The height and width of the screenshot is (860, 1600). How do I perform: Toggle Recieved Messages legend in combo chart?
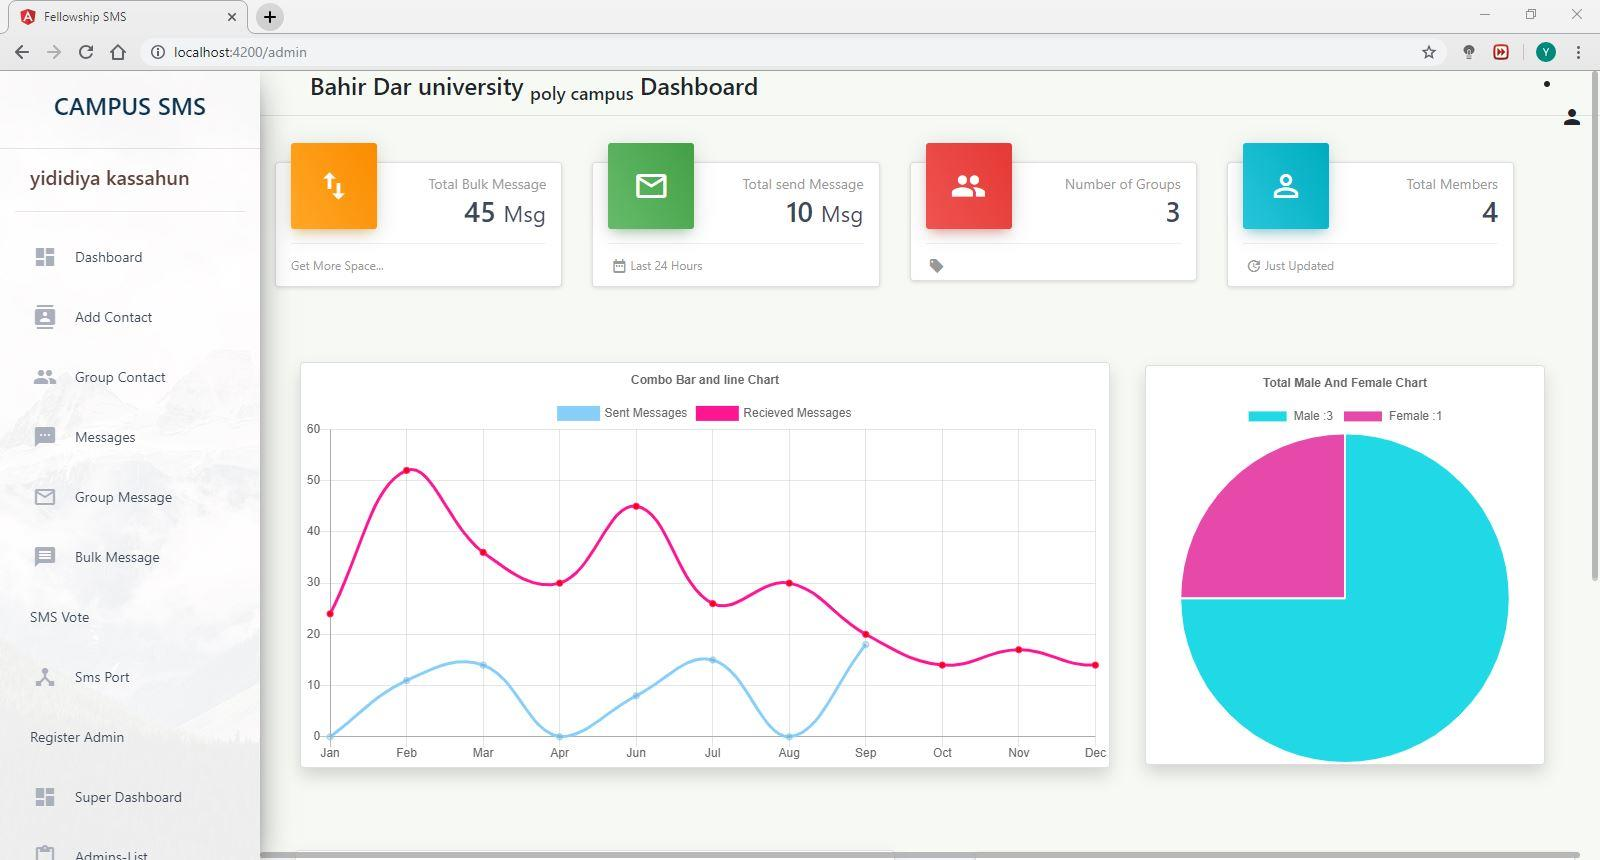tap(774, 413)
